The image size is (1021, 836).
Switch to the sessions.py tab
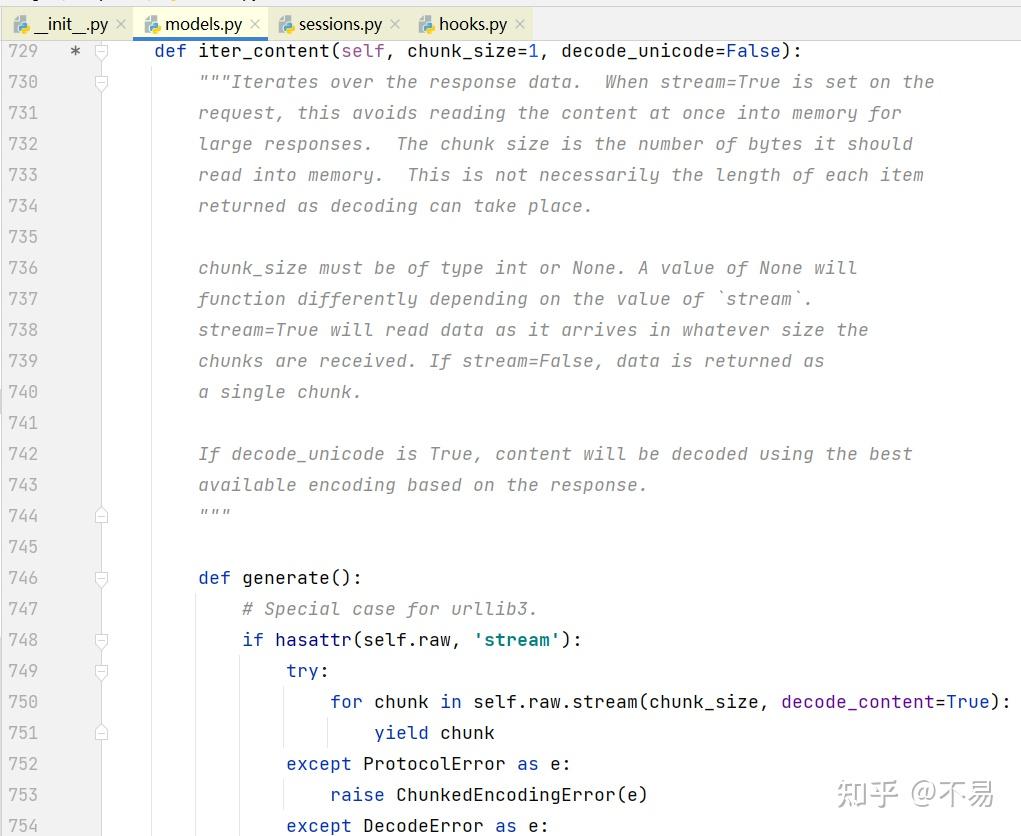point(340,24)
